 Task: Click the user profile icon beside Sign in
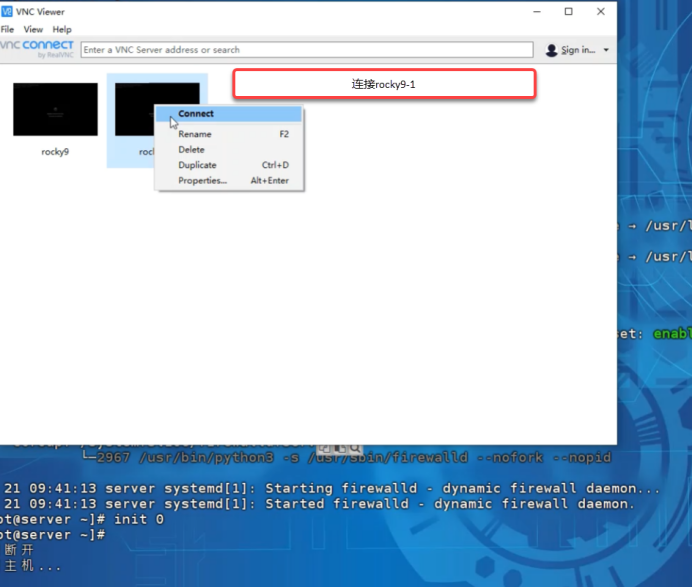pos(552,50)
